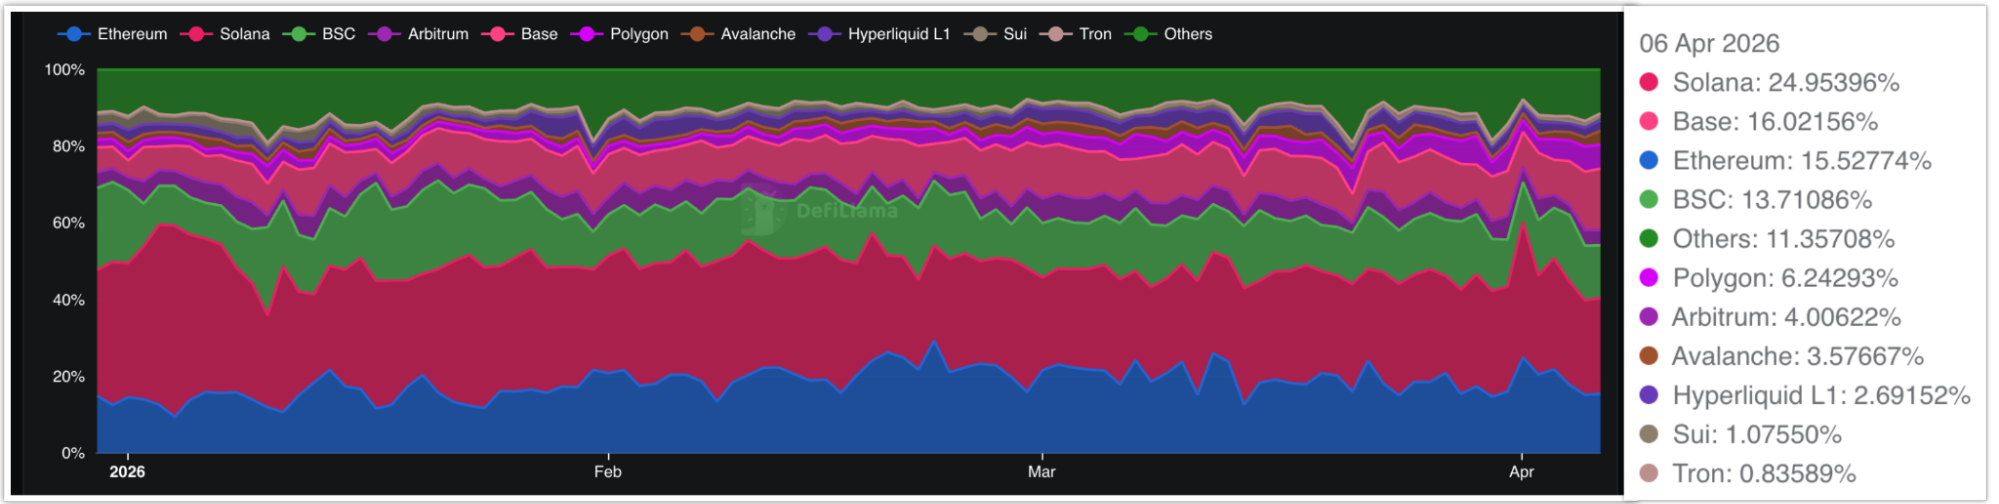Select the Feb marker on x-axis

coord(607,472)
